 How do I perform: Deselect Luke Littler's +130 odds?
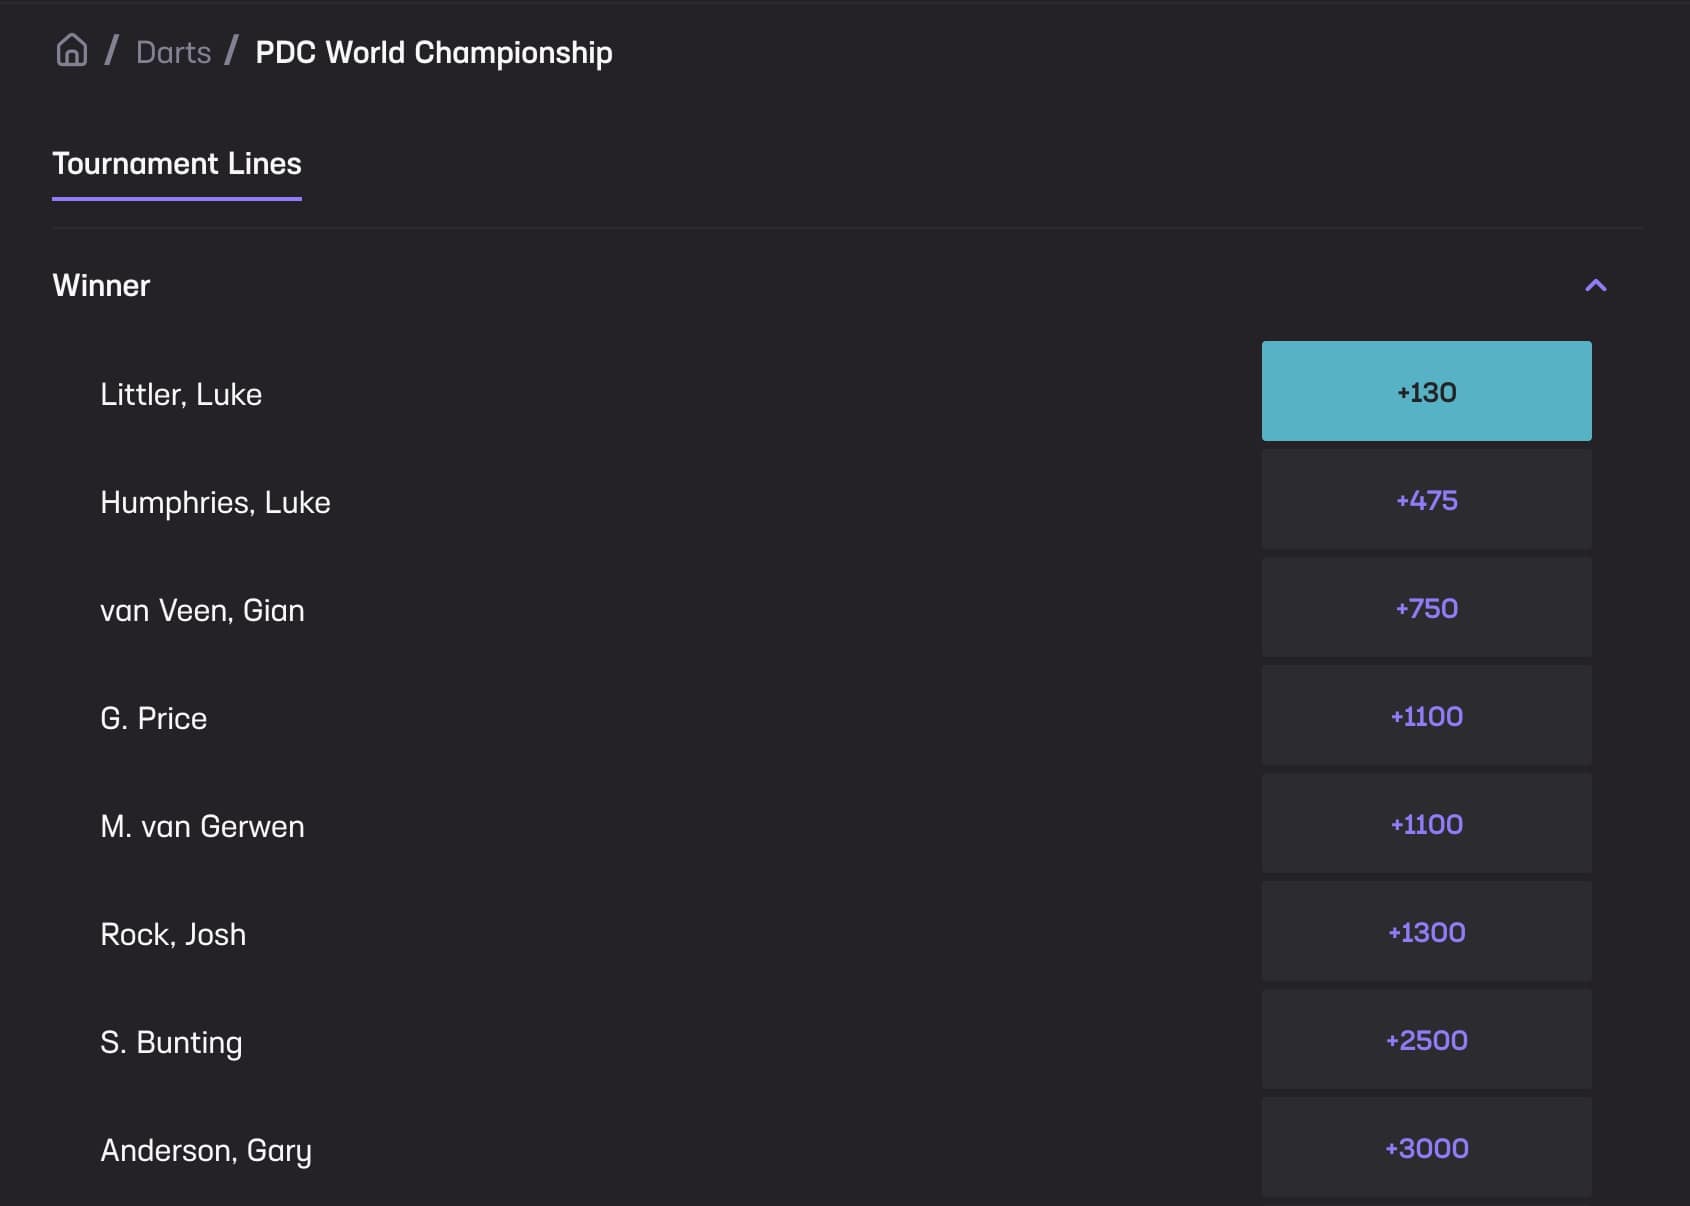[1426, 392]
